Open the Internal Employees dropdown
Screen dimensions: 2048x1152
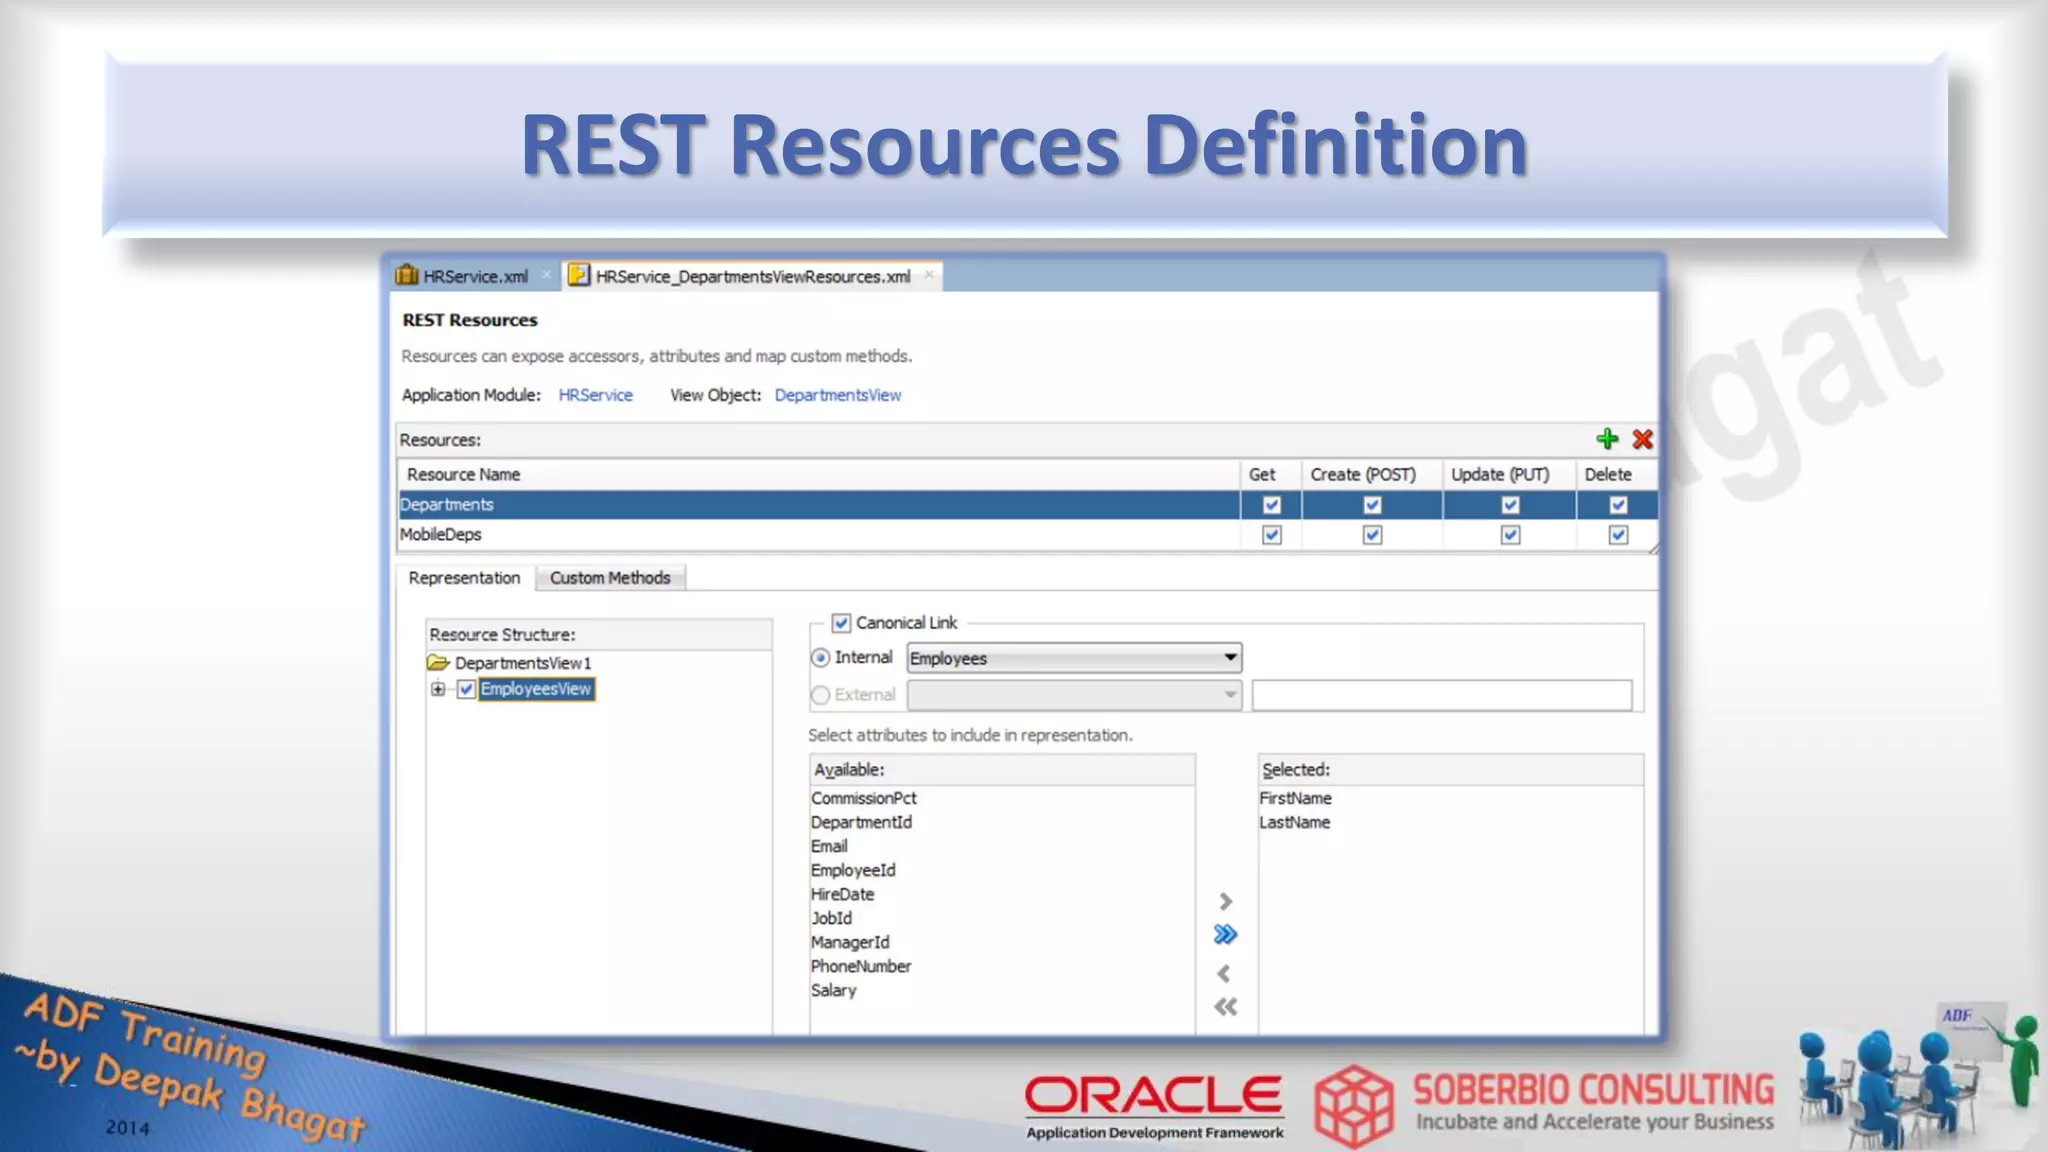pyautogui.click(x=1229, y=658)
